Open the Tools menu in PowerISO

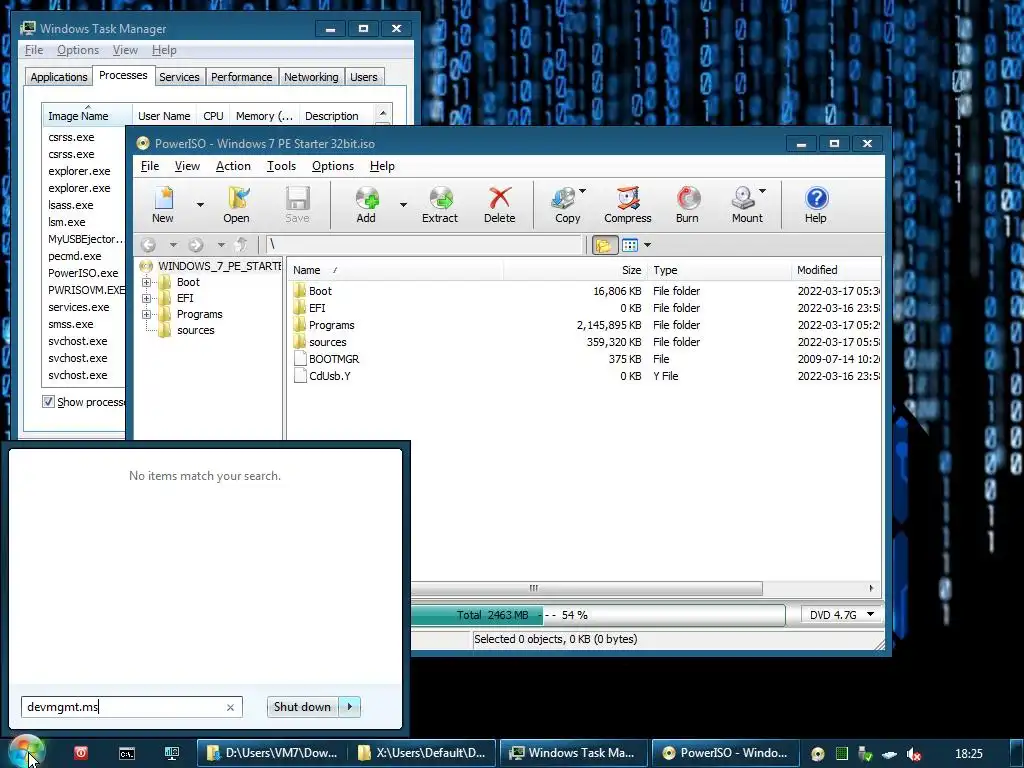pyautogui.click(x=281, y=166)
